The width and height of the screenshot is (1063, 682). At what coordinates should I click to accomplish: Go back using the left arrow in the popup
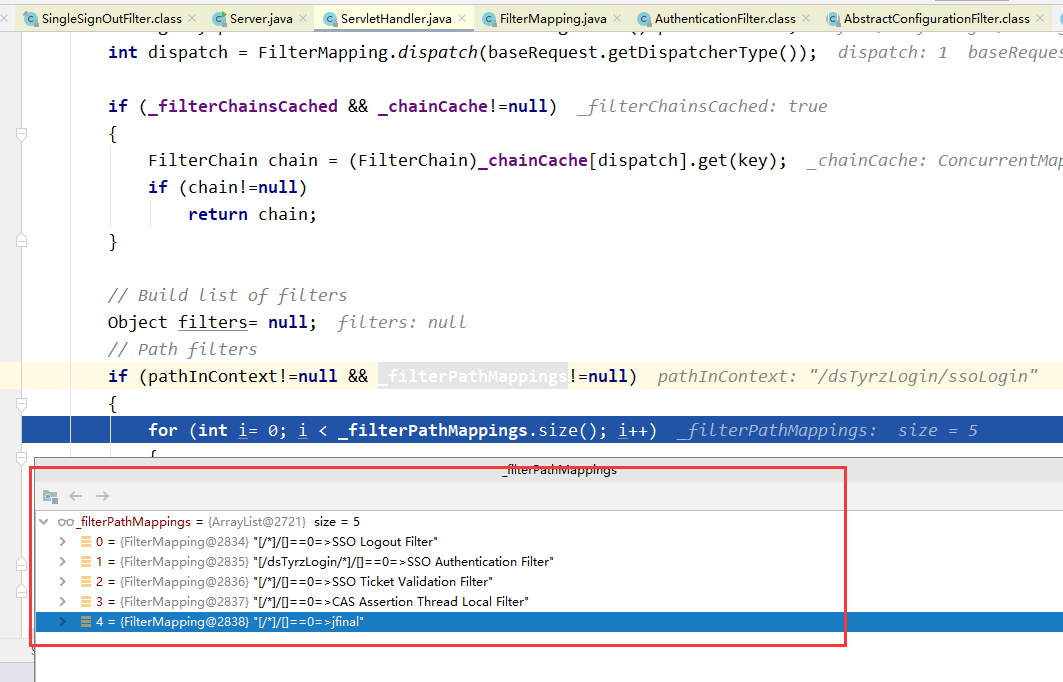[76, 496]
